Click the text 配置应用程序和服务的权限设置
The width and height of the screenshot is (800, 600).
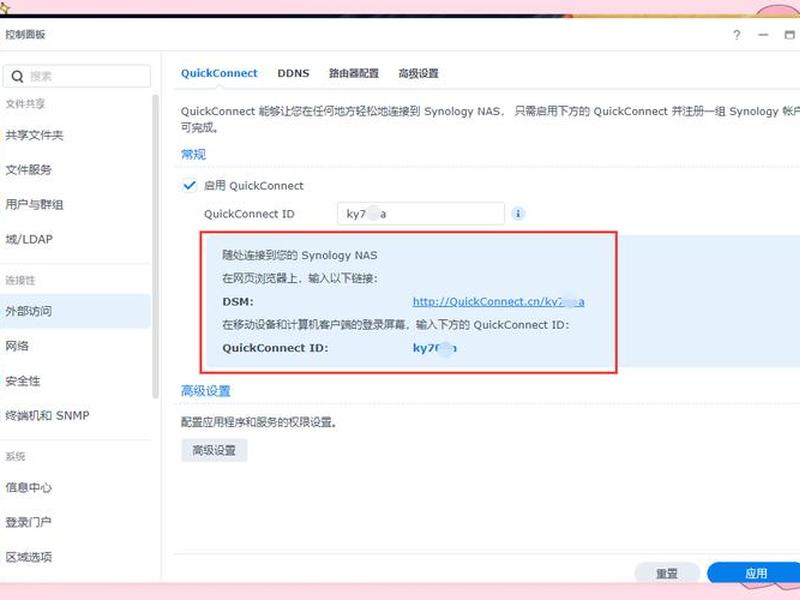(x=258, y=422)
